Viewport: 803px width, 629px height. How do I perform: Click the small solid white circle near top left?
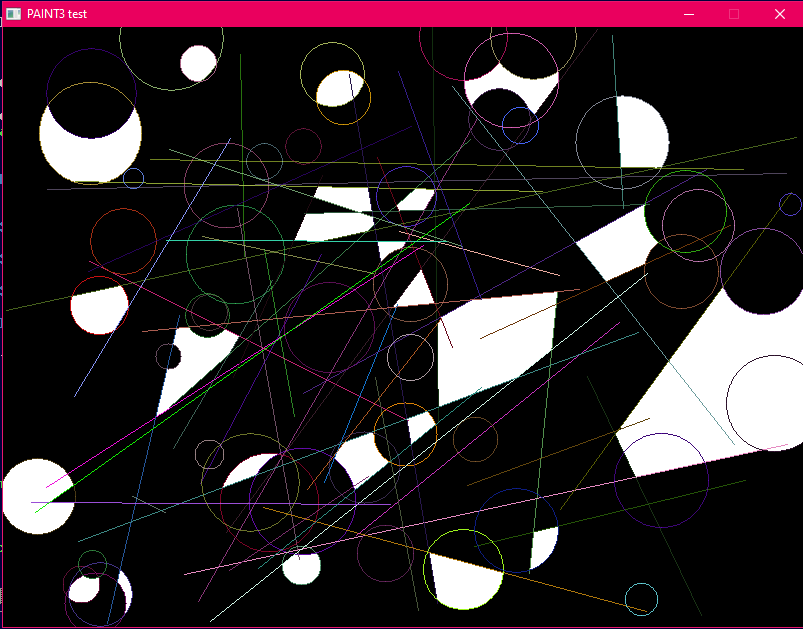coord(198,63)
